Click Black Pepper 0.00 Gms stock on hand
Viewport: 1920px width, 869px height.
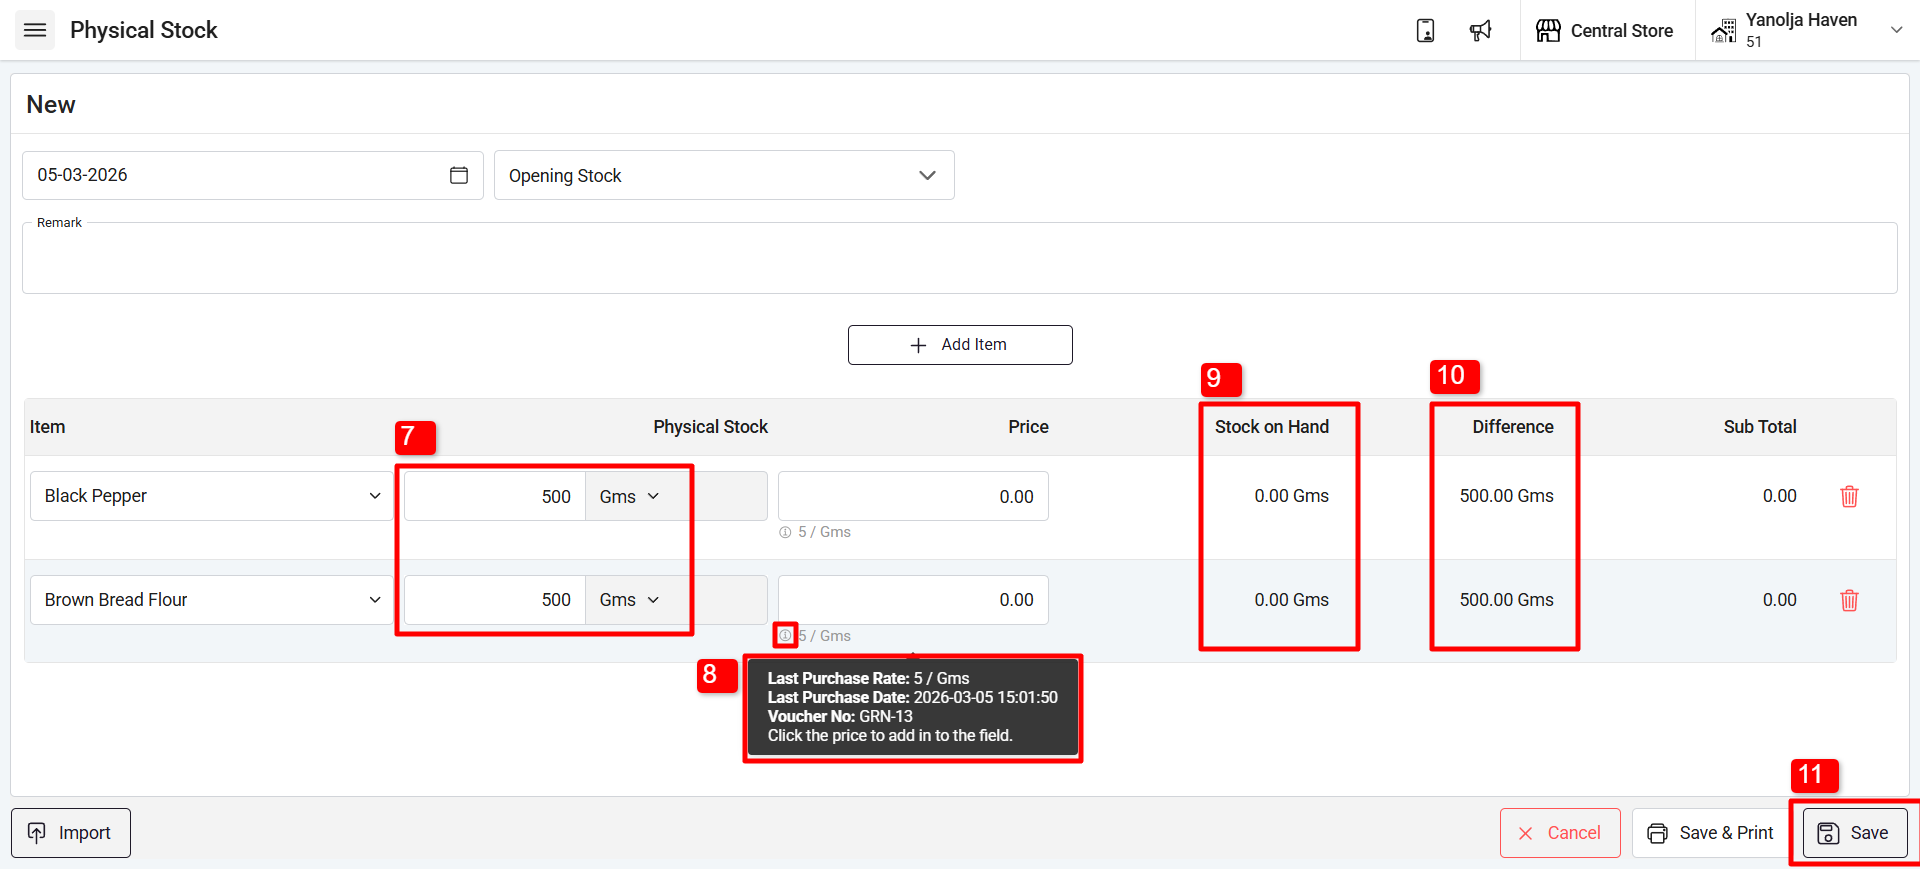click(x=1291, y=496)
